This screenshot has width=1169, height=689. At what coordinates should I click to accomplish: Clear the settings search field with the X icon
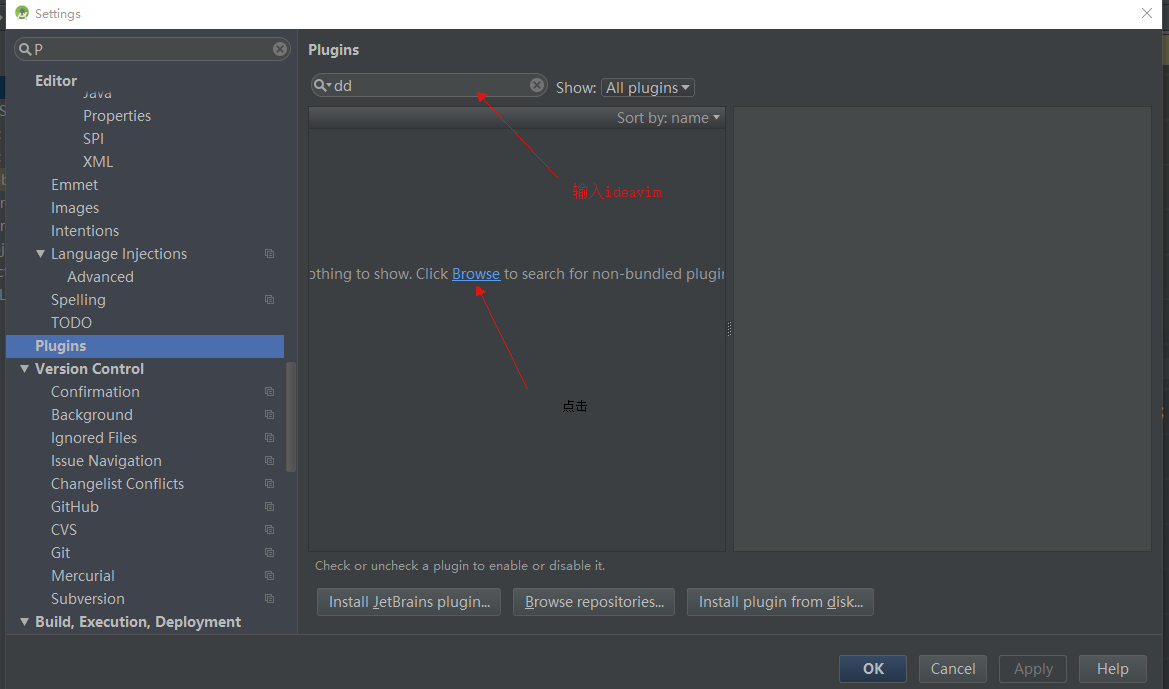280,49
